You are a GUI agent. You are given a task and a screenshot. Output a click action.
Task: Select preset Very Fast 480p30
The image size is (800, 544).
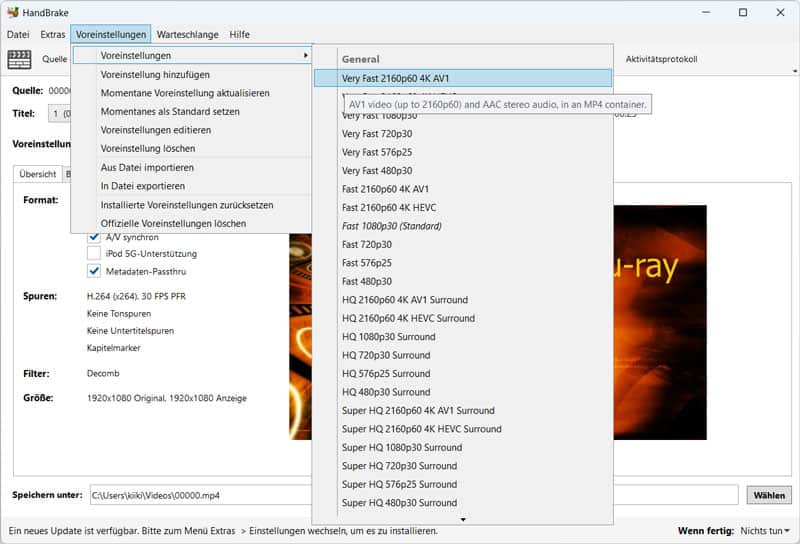click(x=463, y=170)
